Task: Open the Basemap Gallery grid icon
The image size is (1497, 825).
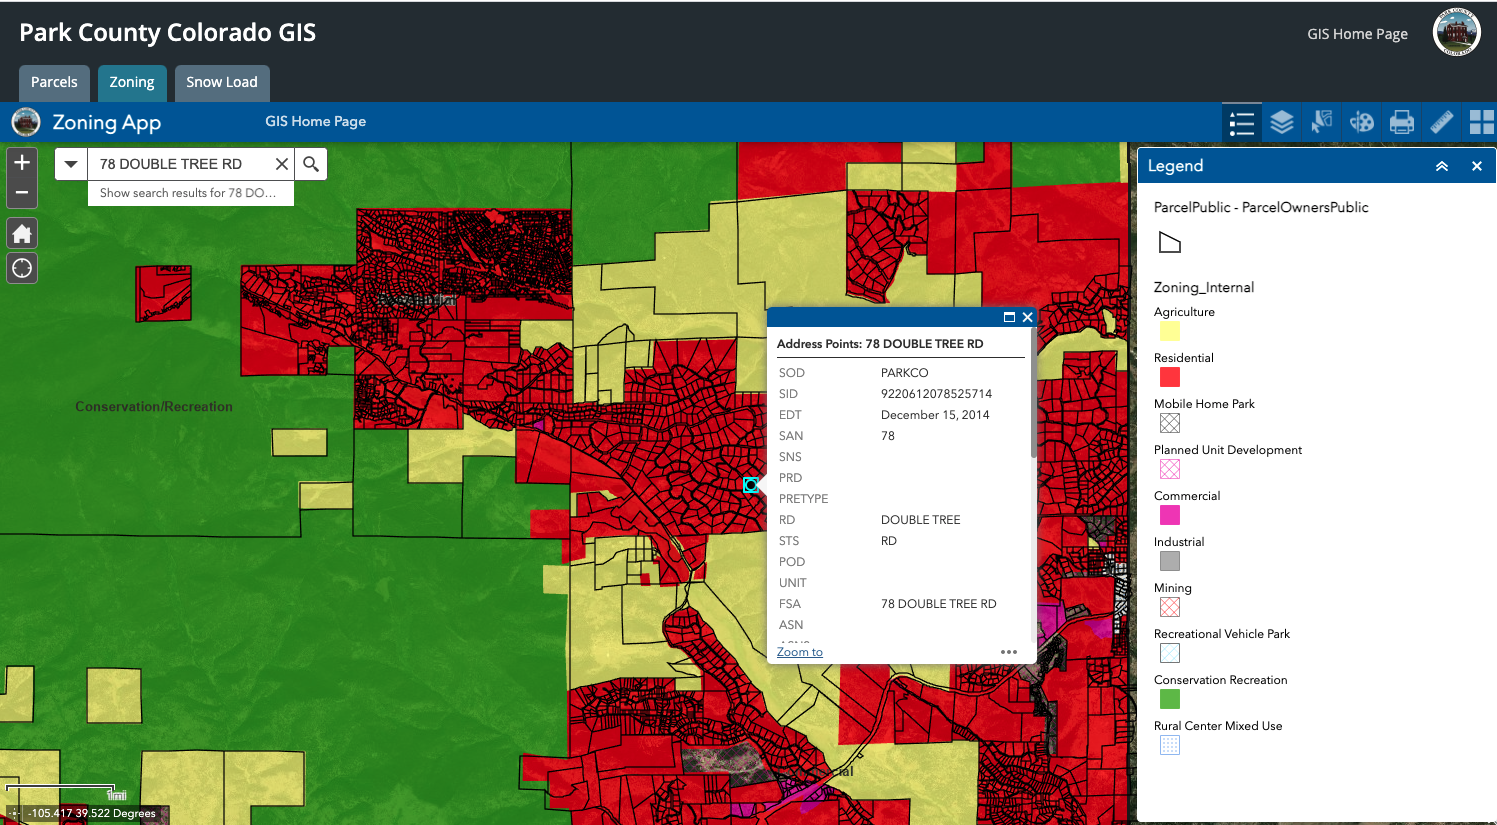Action: (1481, 122)
